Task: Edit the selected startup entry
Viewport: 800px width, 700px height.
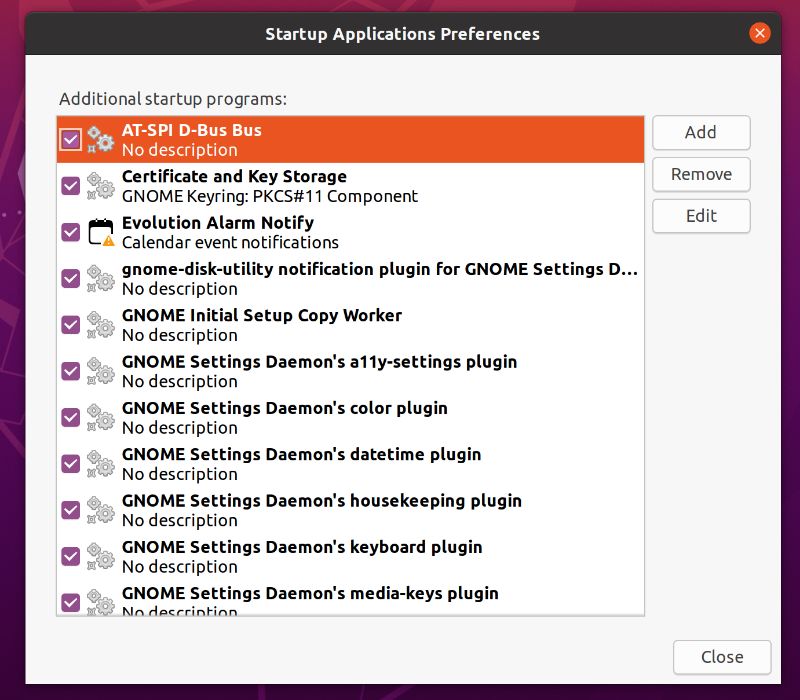Action: click(701, 216)
